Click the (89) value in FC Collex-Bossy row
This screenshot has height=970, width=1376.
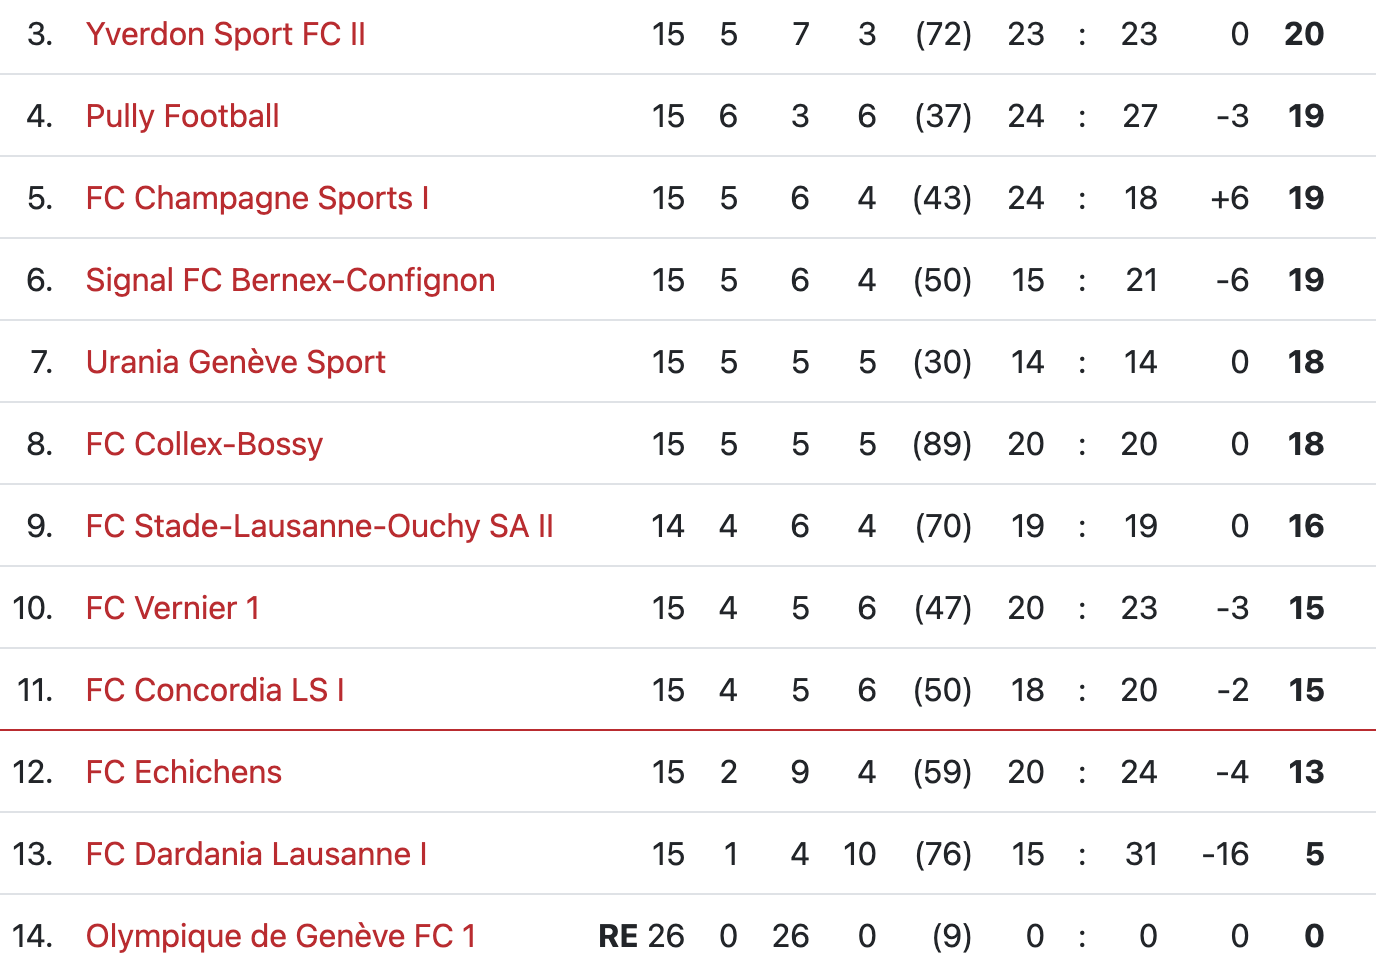(x=942, y=445)
